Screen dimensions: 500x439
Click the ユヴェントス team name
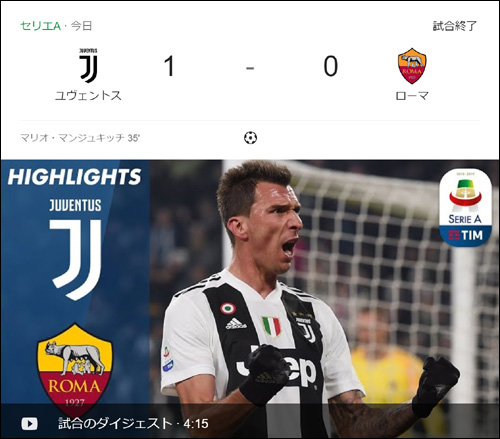[x=88, y=96]
